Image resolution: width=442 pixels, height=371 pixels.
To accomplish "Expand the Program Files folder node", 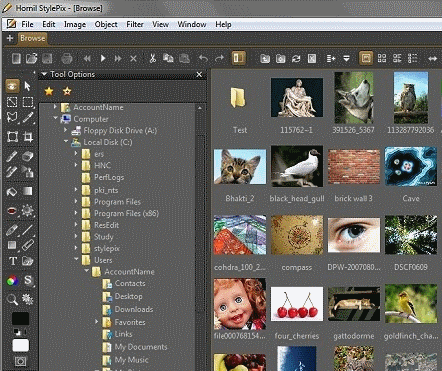I will coord(76,201).
